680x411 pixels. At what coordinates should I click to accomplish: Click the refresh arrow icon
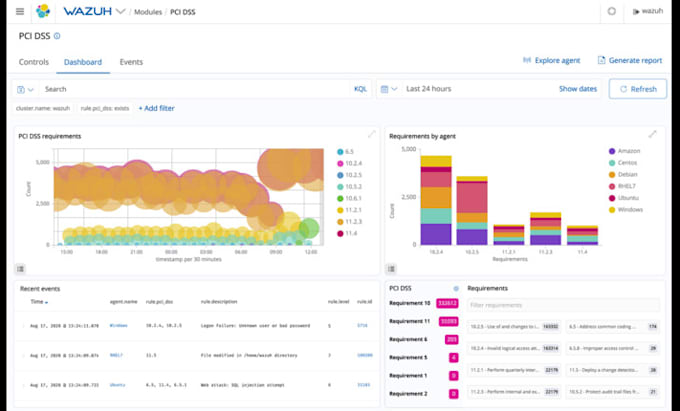(623, 89)
